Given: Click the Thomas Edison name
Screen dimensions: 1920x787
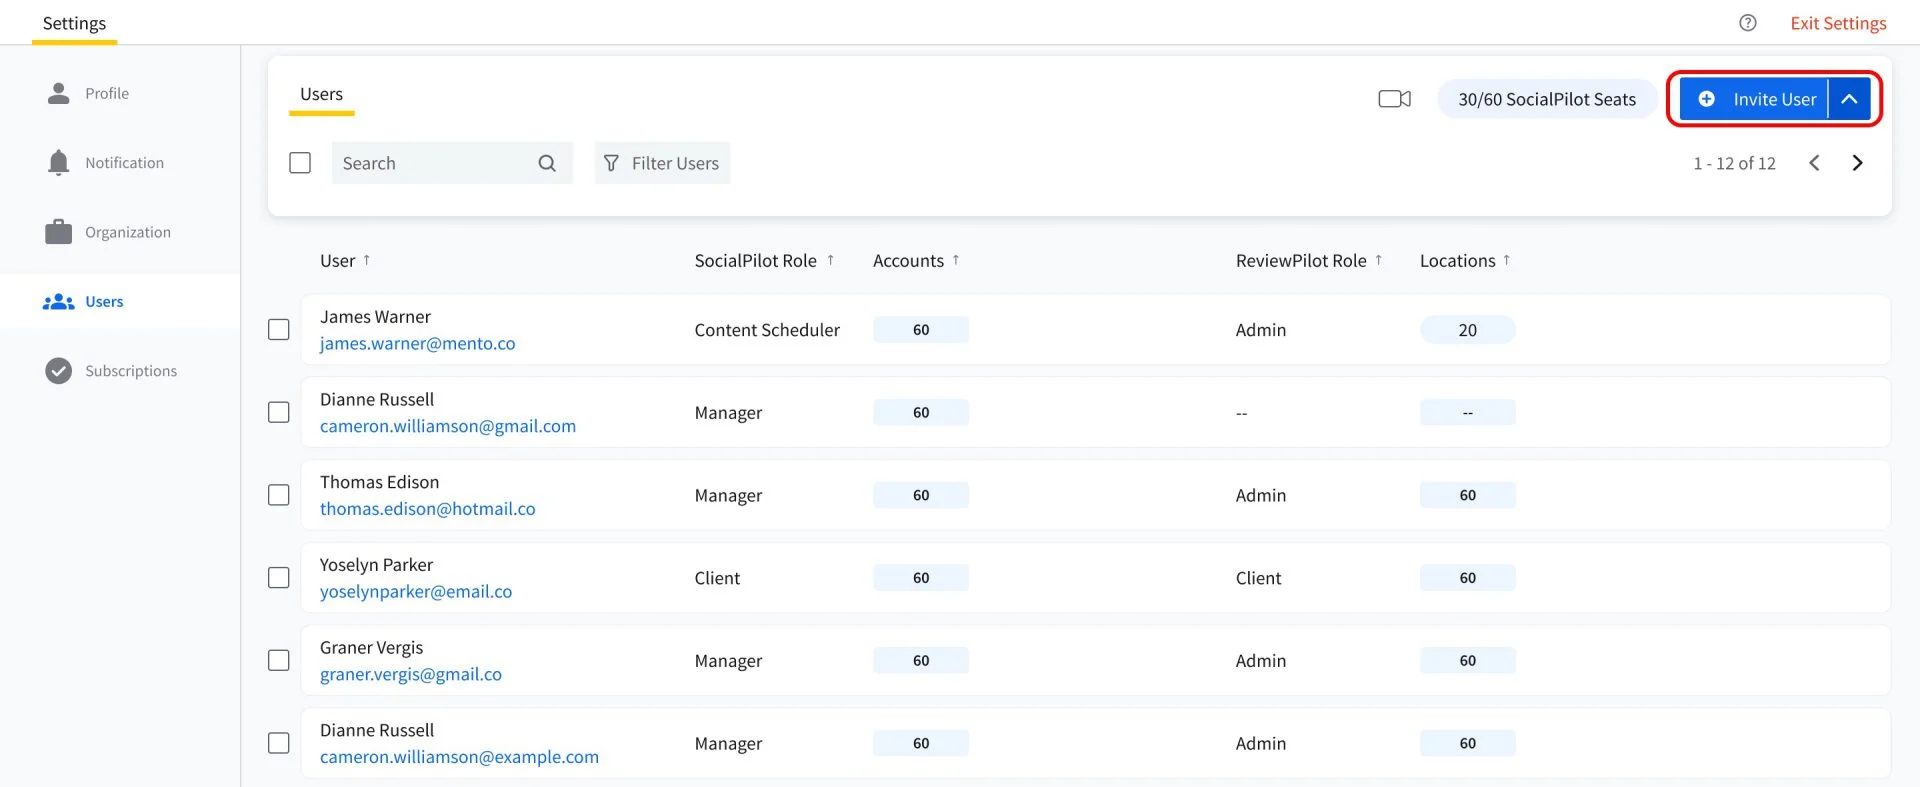Looking at the screenshot, I should pyautogui.click(x=379, y=482).
